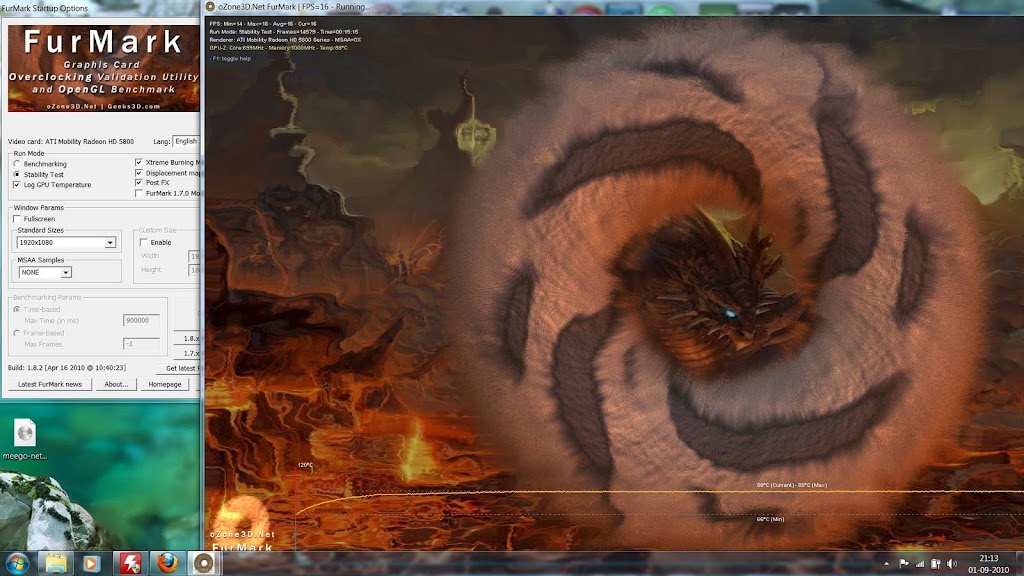Viewport: 1024px width, 576px height.
Task: Enable the FurMark 1.7.0 Mode checkbox
Action: click(138, 193)
